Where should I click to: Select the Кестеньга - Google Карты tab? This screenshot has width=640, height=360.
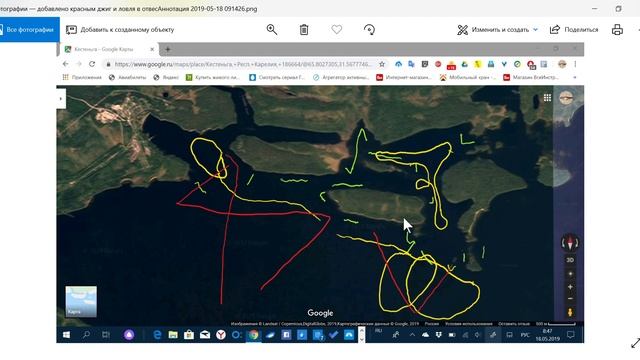coord(108,49)
